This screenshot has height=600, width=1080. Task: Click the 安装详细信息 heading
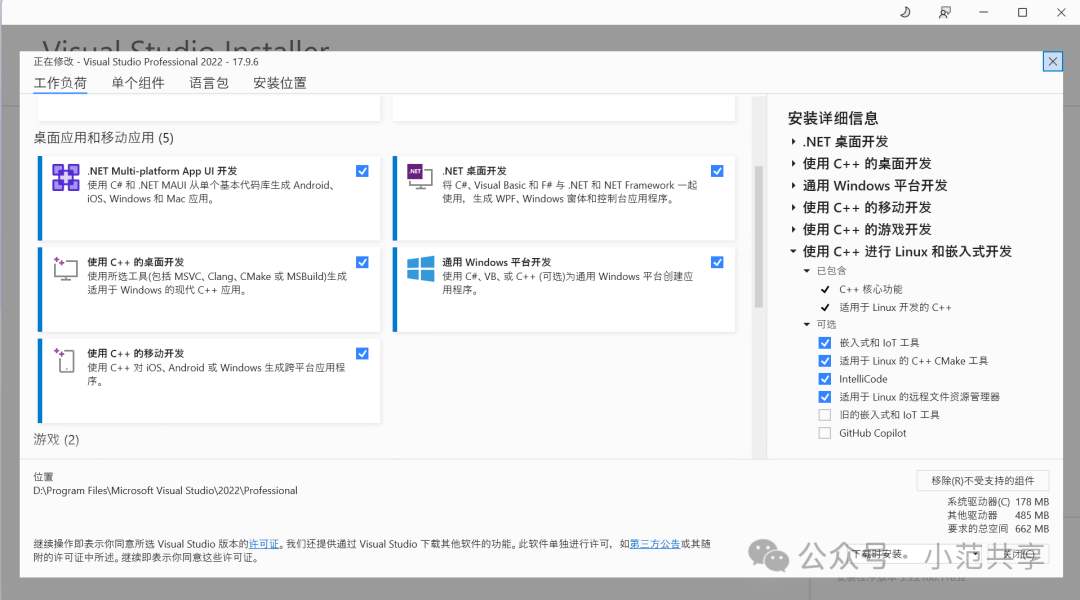[833, 118]
